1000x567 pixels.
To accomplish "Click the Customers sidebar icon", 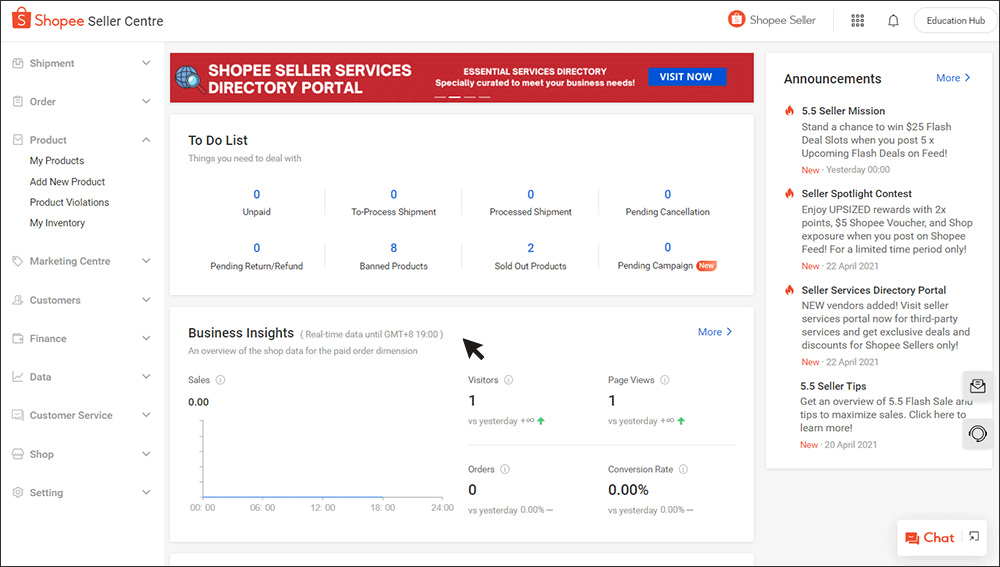I will coord(18,300).
